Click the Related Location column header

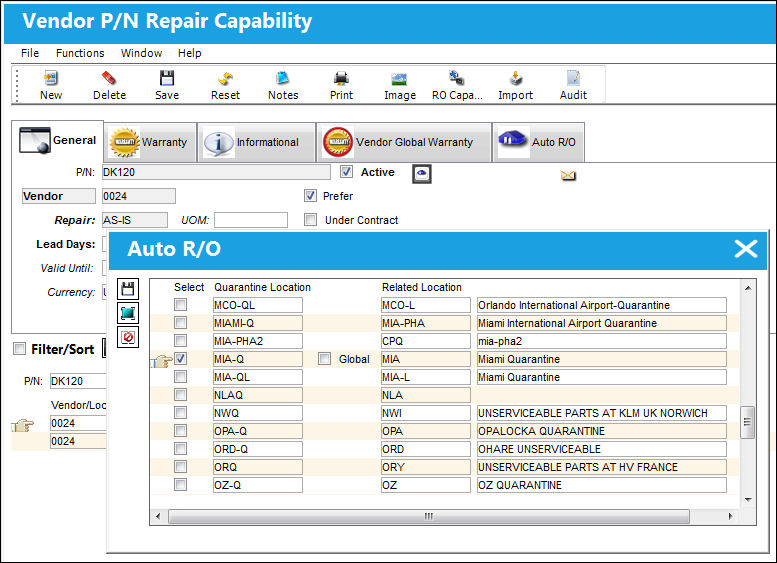pyautogui.click(x=422, y=287)
